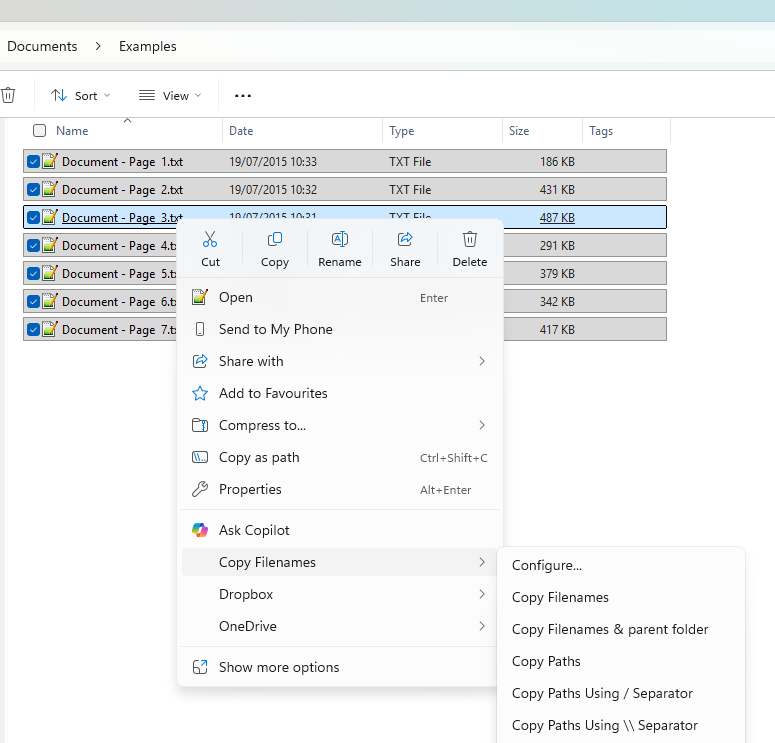Open the View dropdown
Viewport: 775px width, 743px height.
click(x=170, y=96)
